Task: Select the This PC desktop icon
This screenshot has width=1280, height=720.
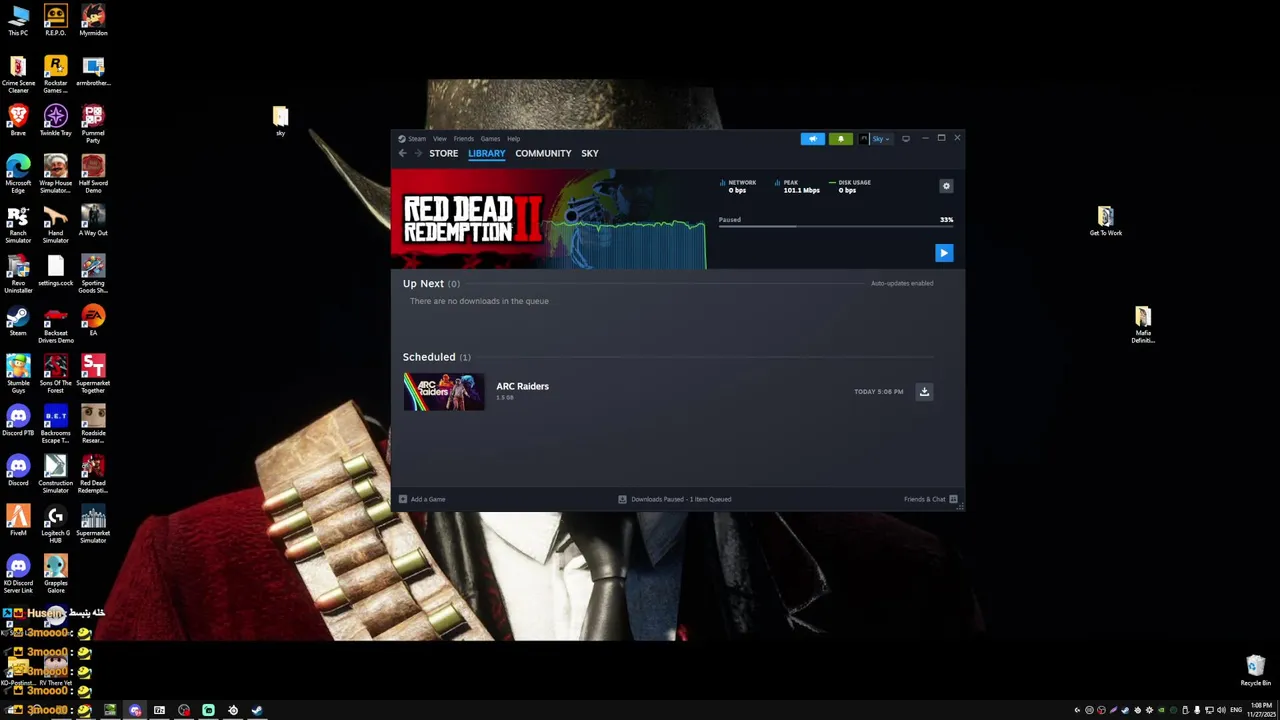Action: pos(18,20)
